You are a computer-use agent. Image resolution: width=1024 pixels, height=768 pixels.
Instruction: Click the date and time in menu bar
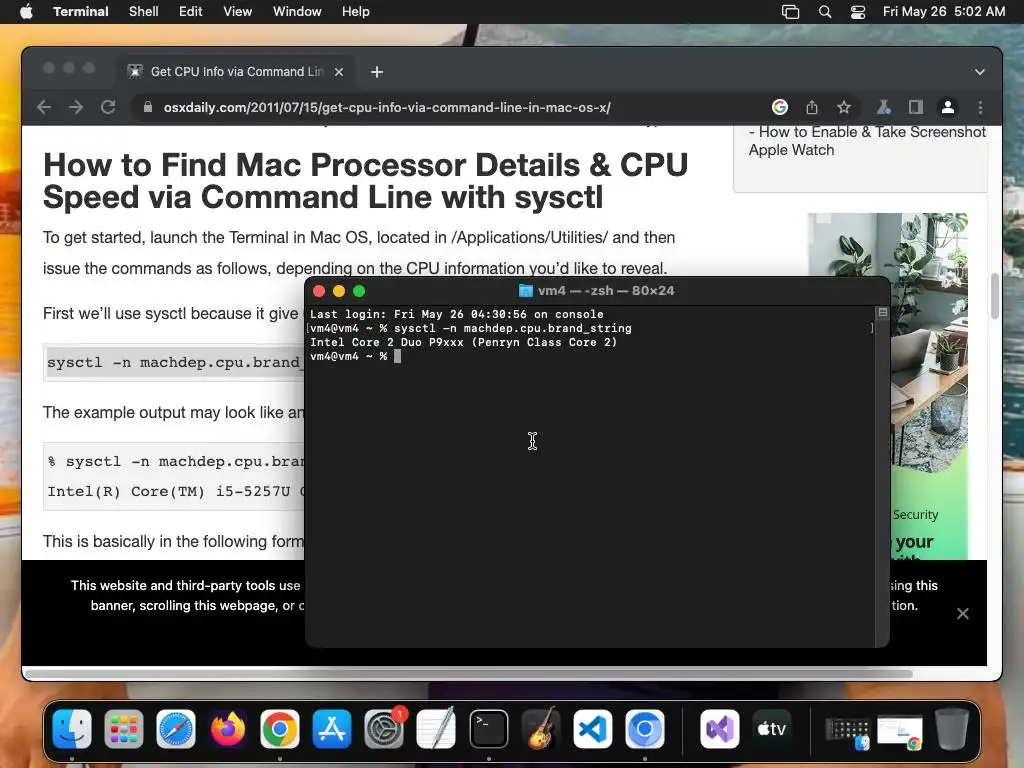click(x=944, y=12)
